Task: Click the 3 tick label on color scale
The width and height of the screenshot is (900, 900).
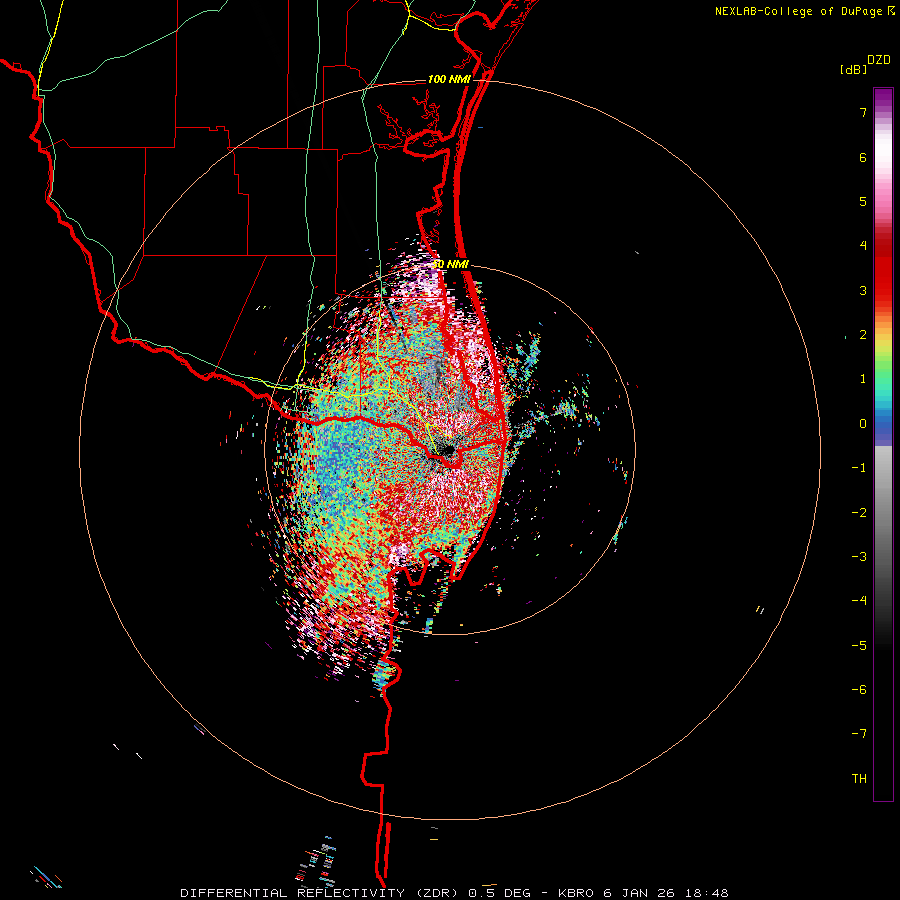Action: 863,290
